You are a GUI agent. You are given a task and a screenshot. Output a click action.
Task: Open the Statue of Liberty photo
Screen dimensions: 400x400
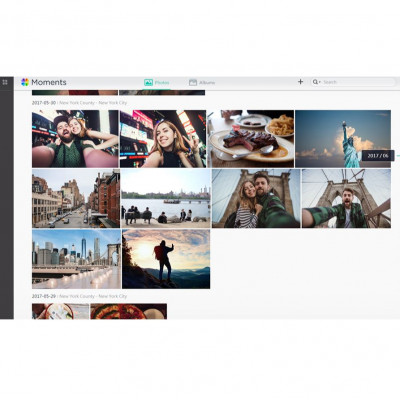(x=343, y=139)
